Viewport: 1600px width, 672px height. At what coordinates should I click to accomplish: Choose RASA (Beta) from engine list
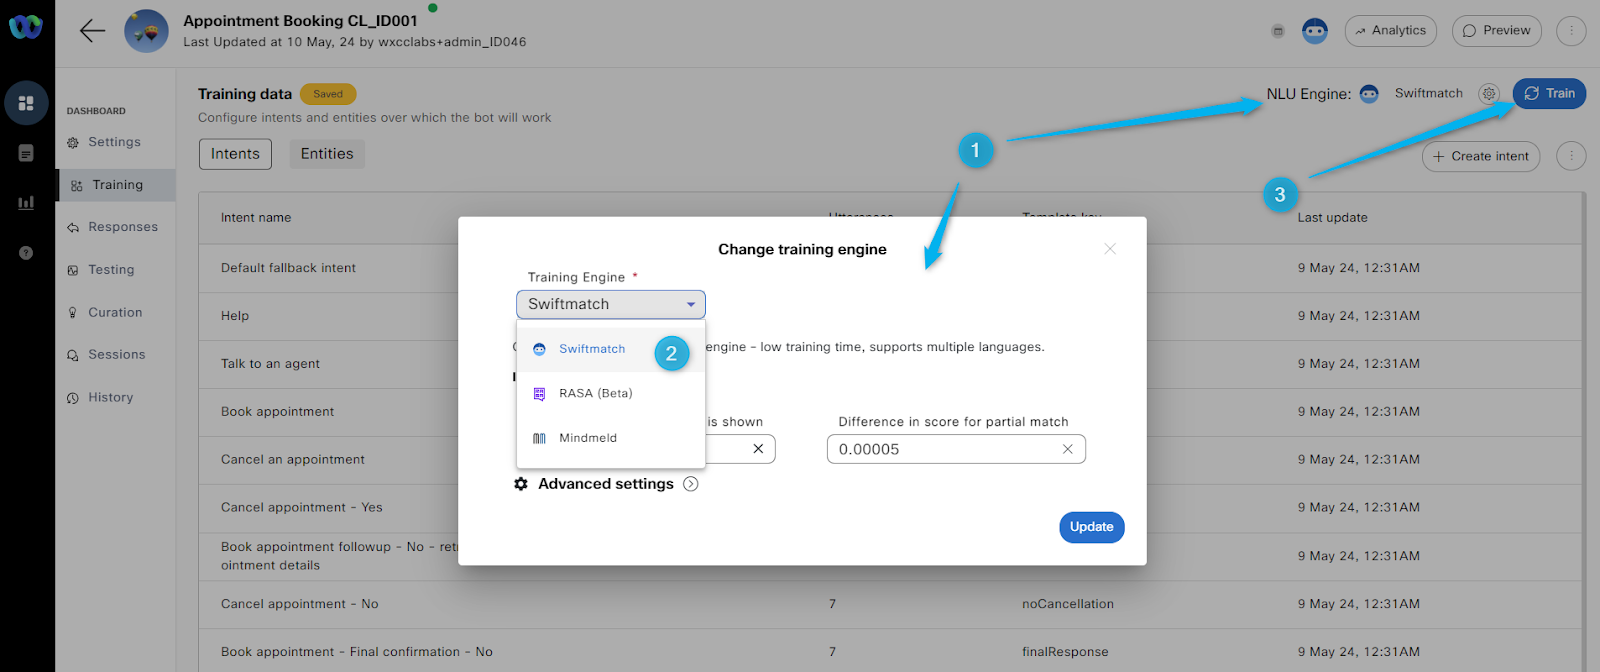[595, 394]
